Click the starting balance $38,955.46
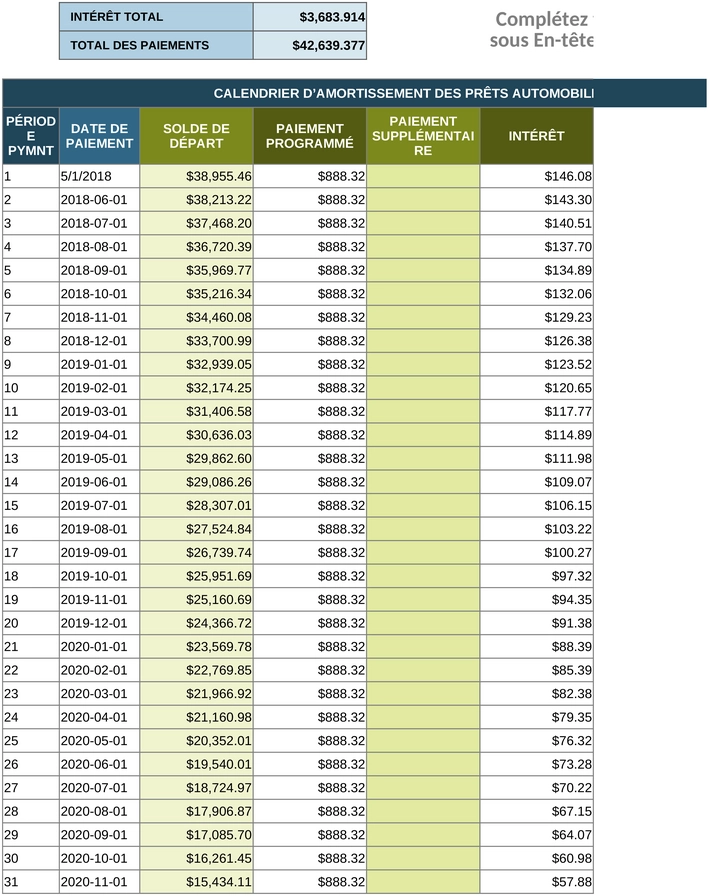 click(x=196, y=176)
